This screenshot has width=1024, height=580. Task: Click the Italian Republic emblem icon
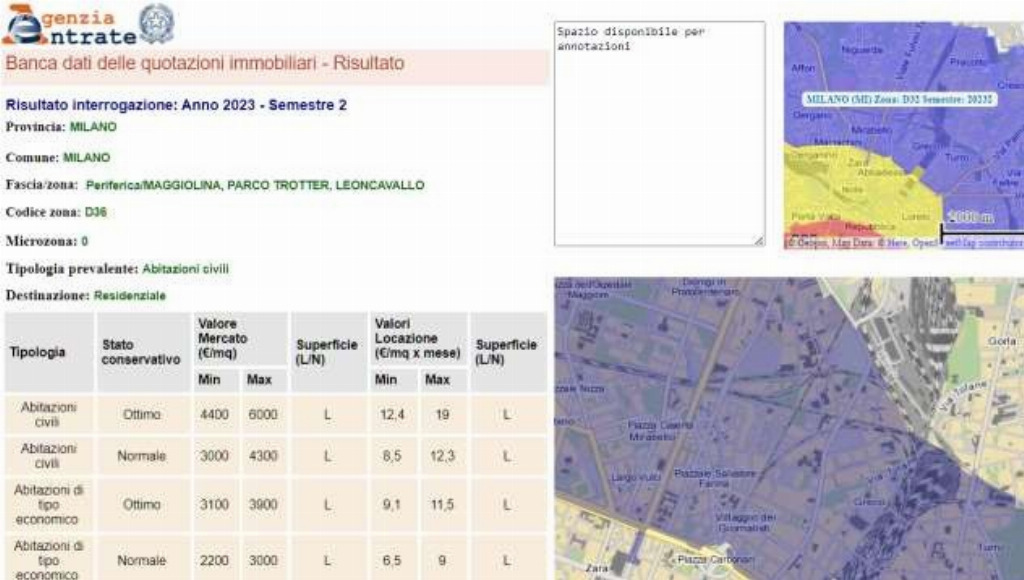(156, 24)
